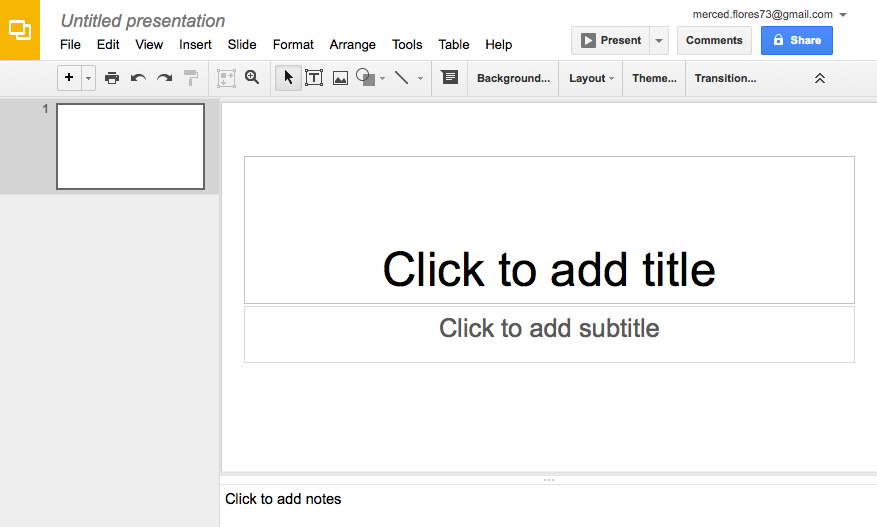Open the Arrange menu
Screen dimensions: 877x527
click(352, 45)
